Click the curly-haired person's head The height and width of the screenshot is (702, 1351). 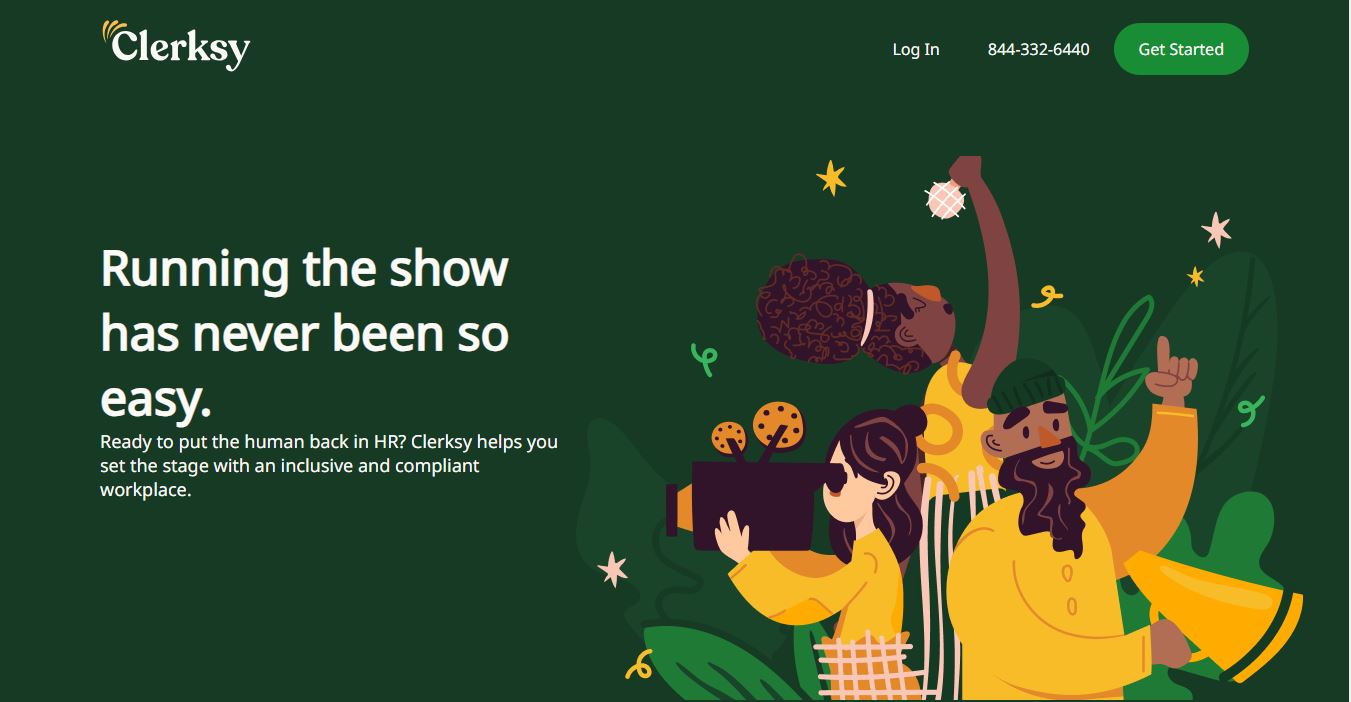pos(855,315)
